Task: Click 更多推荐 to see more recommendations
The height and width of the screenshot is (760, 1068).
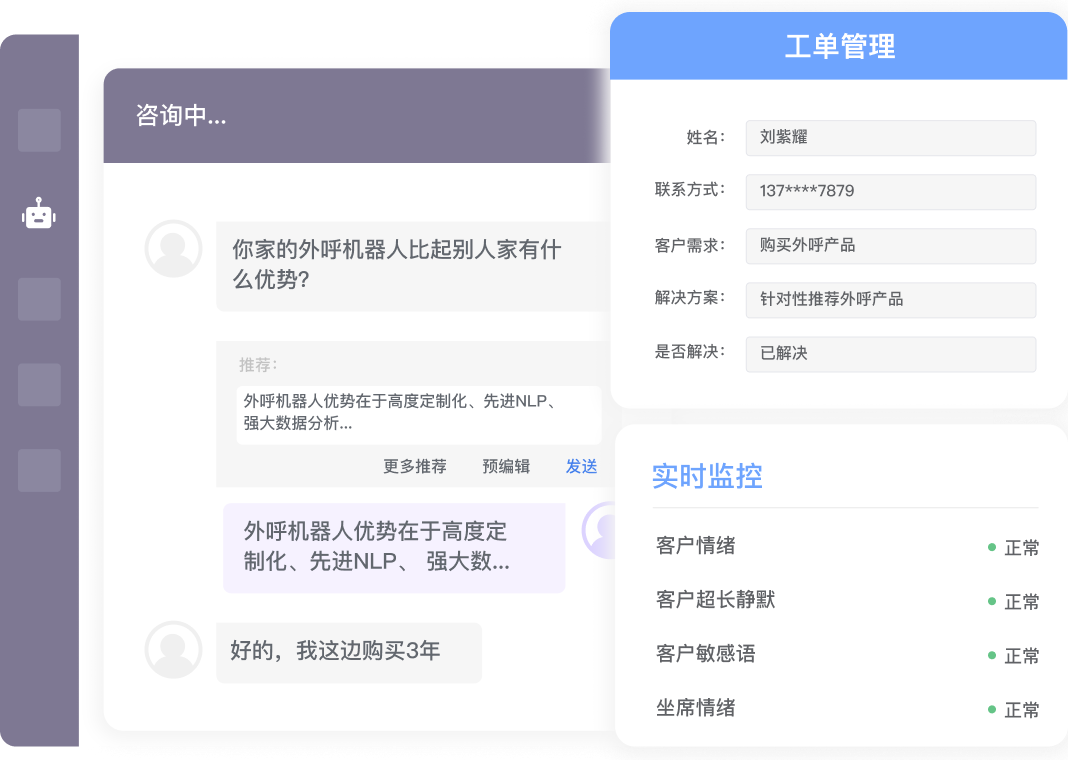Action: [414, 466]
